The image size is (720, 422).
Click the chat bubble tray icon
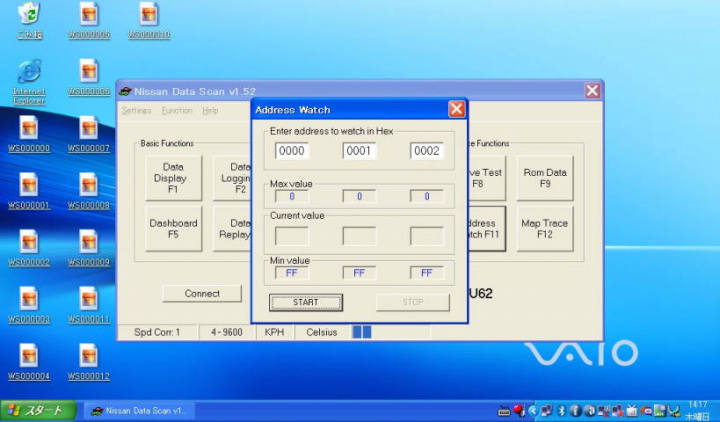tap(647, 411)
